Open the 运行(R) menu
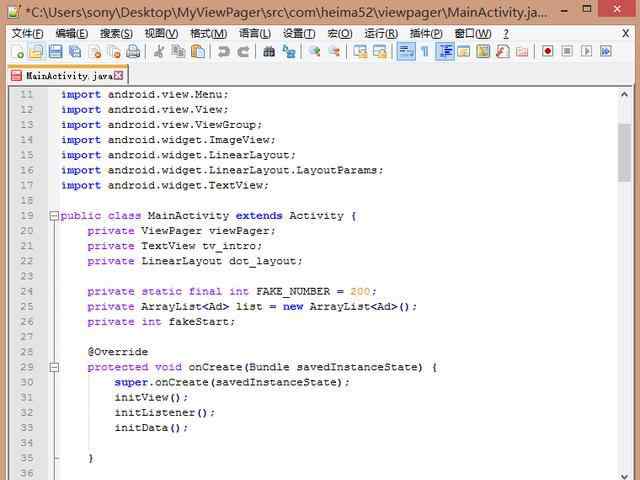Image resolution: width=640 pixels, height=480 pixels. point(381,33)
